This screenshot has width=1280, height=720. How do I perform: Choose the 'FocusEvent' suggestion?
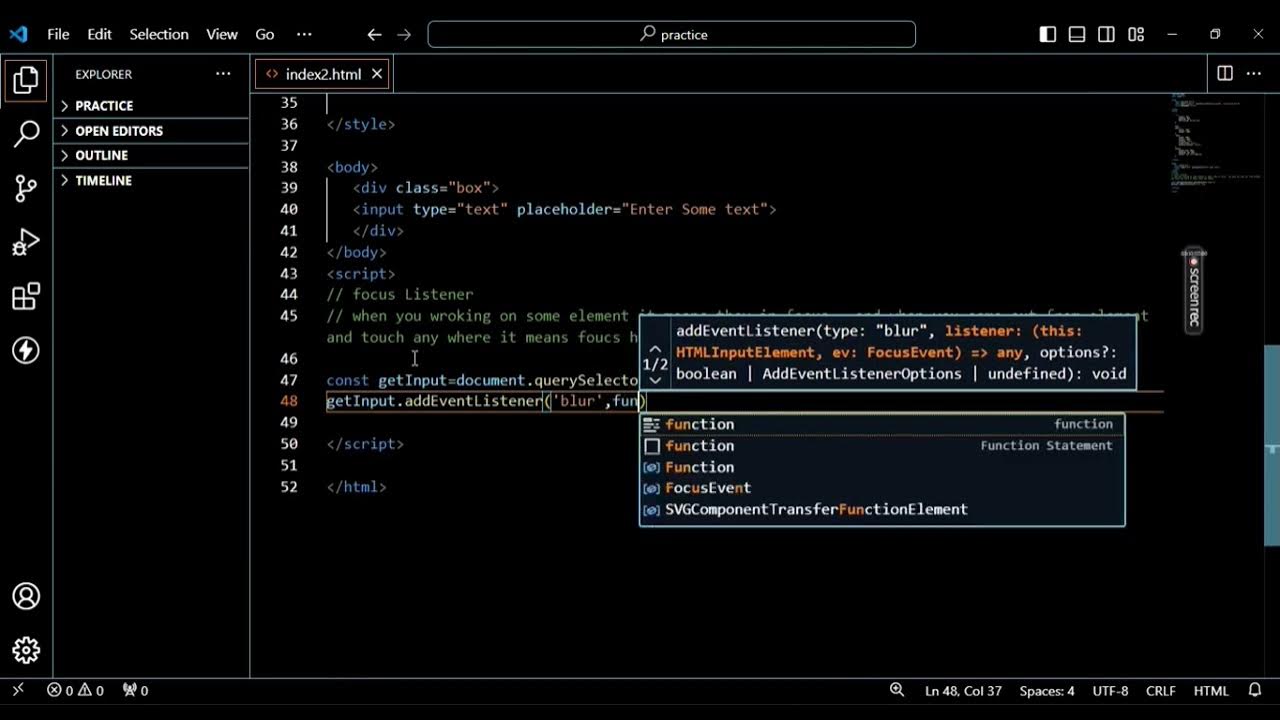pos(881,488)
